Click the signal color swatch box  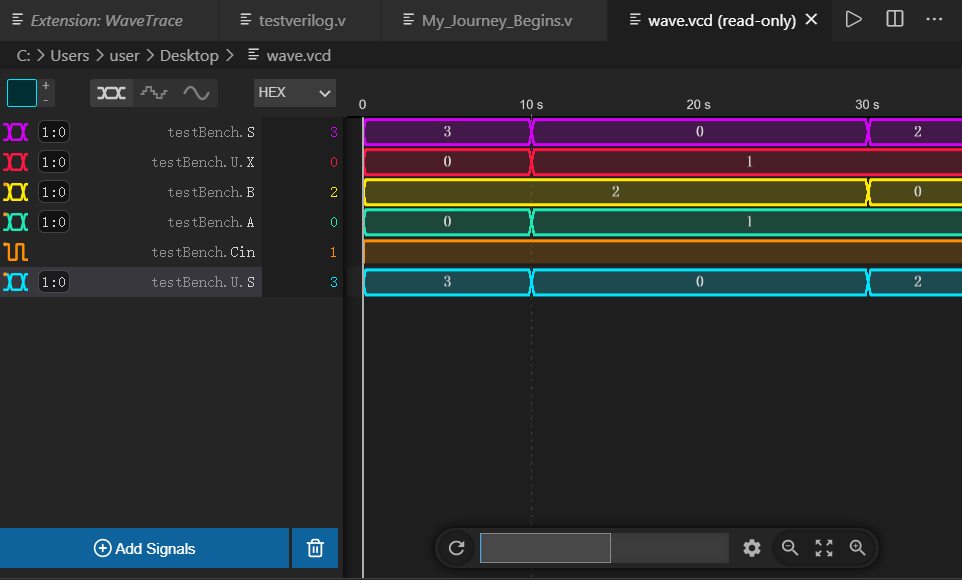21,93
